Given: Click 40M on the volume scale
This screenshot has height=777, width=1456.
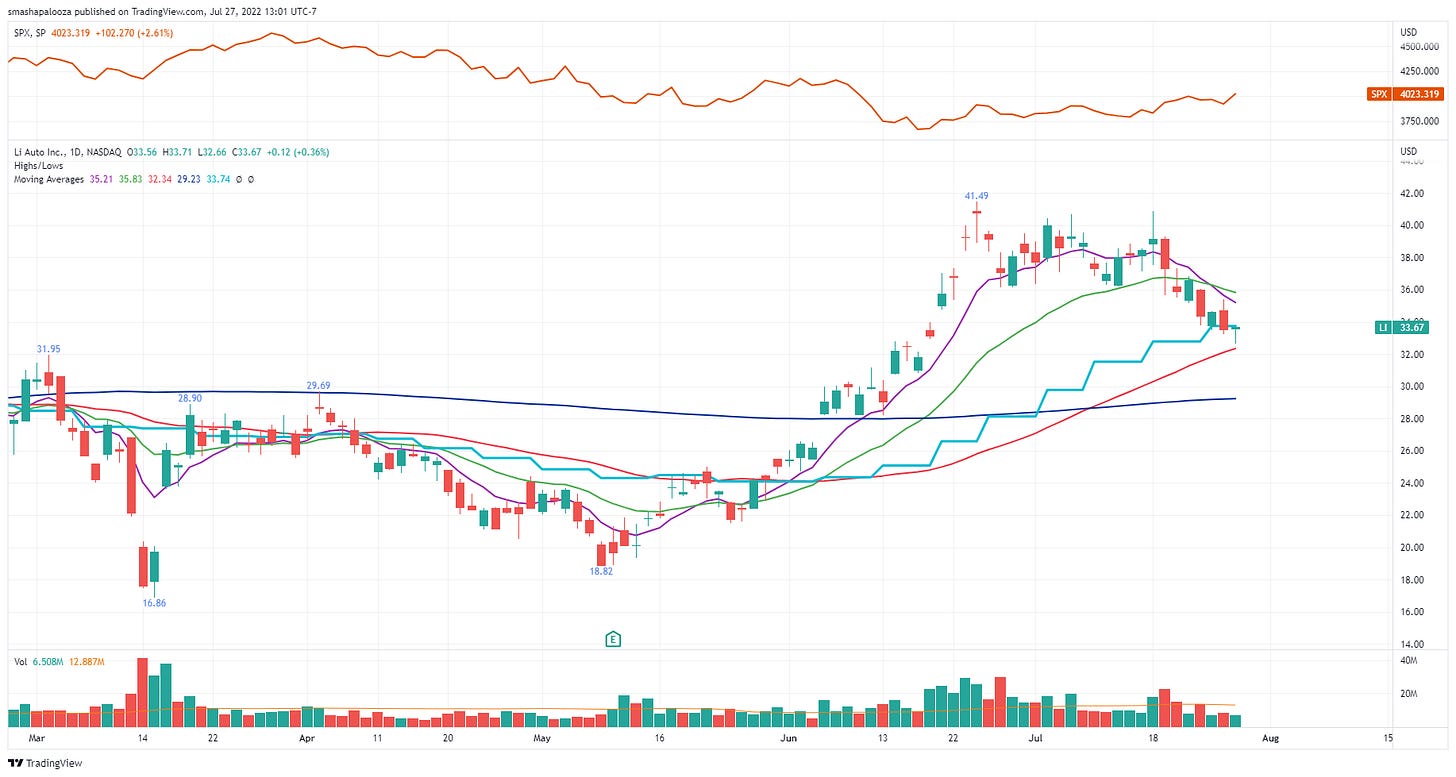Looking at the screenshot, I should click(x=1409, y=661).
